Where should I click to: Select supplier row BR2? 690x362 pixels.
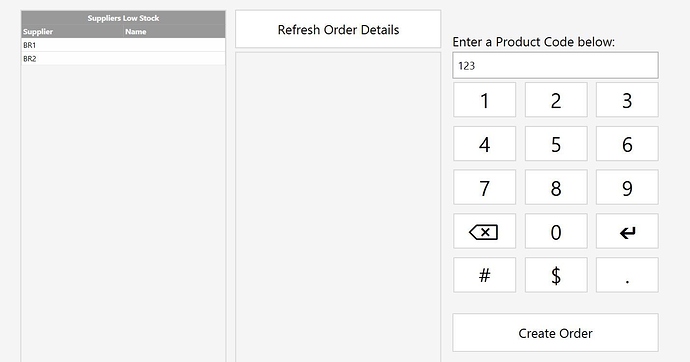pos(123,59)
